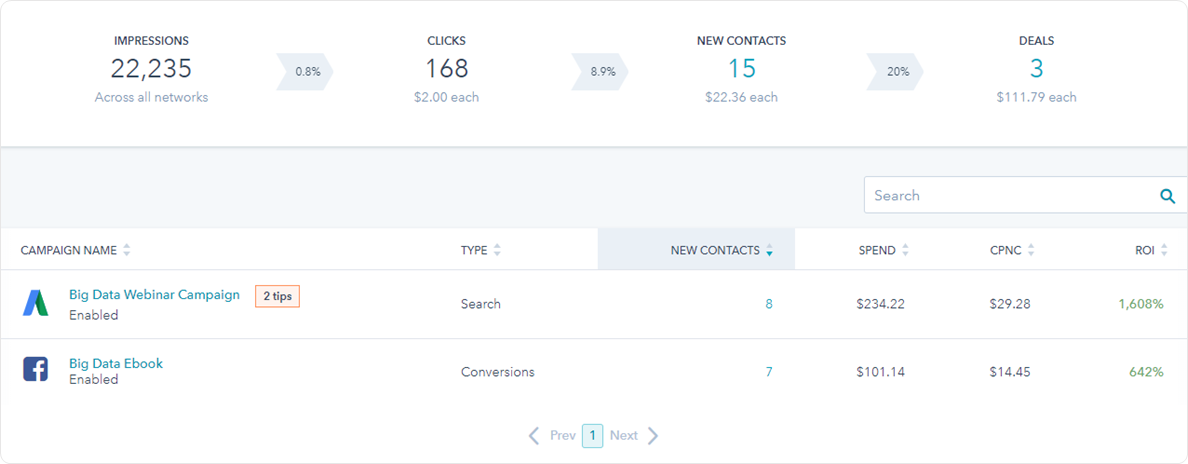The image size is (1188, 464).
Task: Sort by Type column arrows
Action: pos(497,250)
